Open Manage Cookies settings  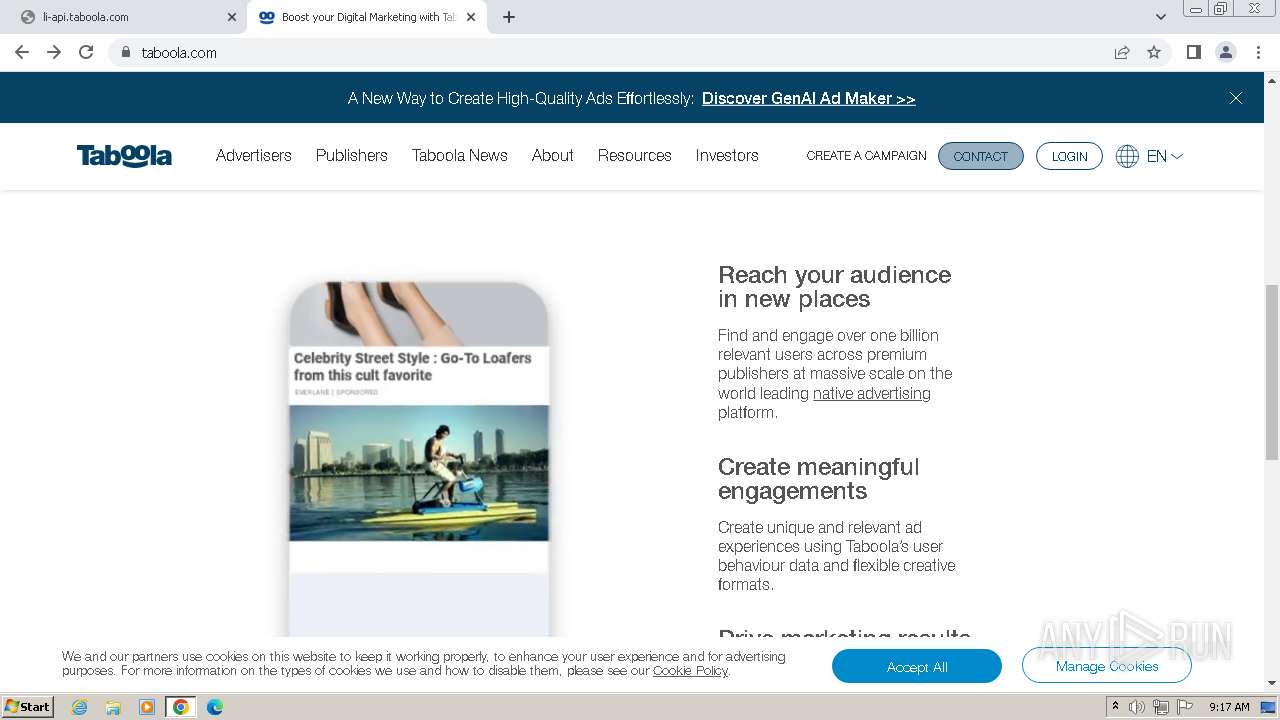1106,666
